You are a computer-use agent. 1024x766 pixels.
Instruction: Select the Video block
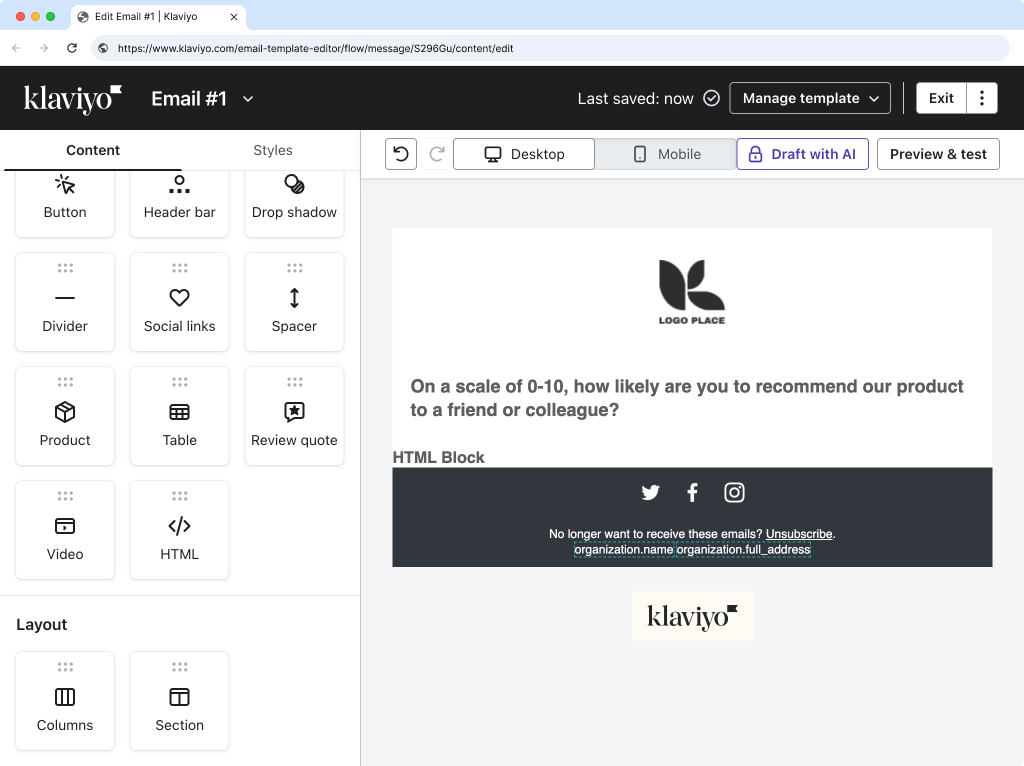pos(64,530)
